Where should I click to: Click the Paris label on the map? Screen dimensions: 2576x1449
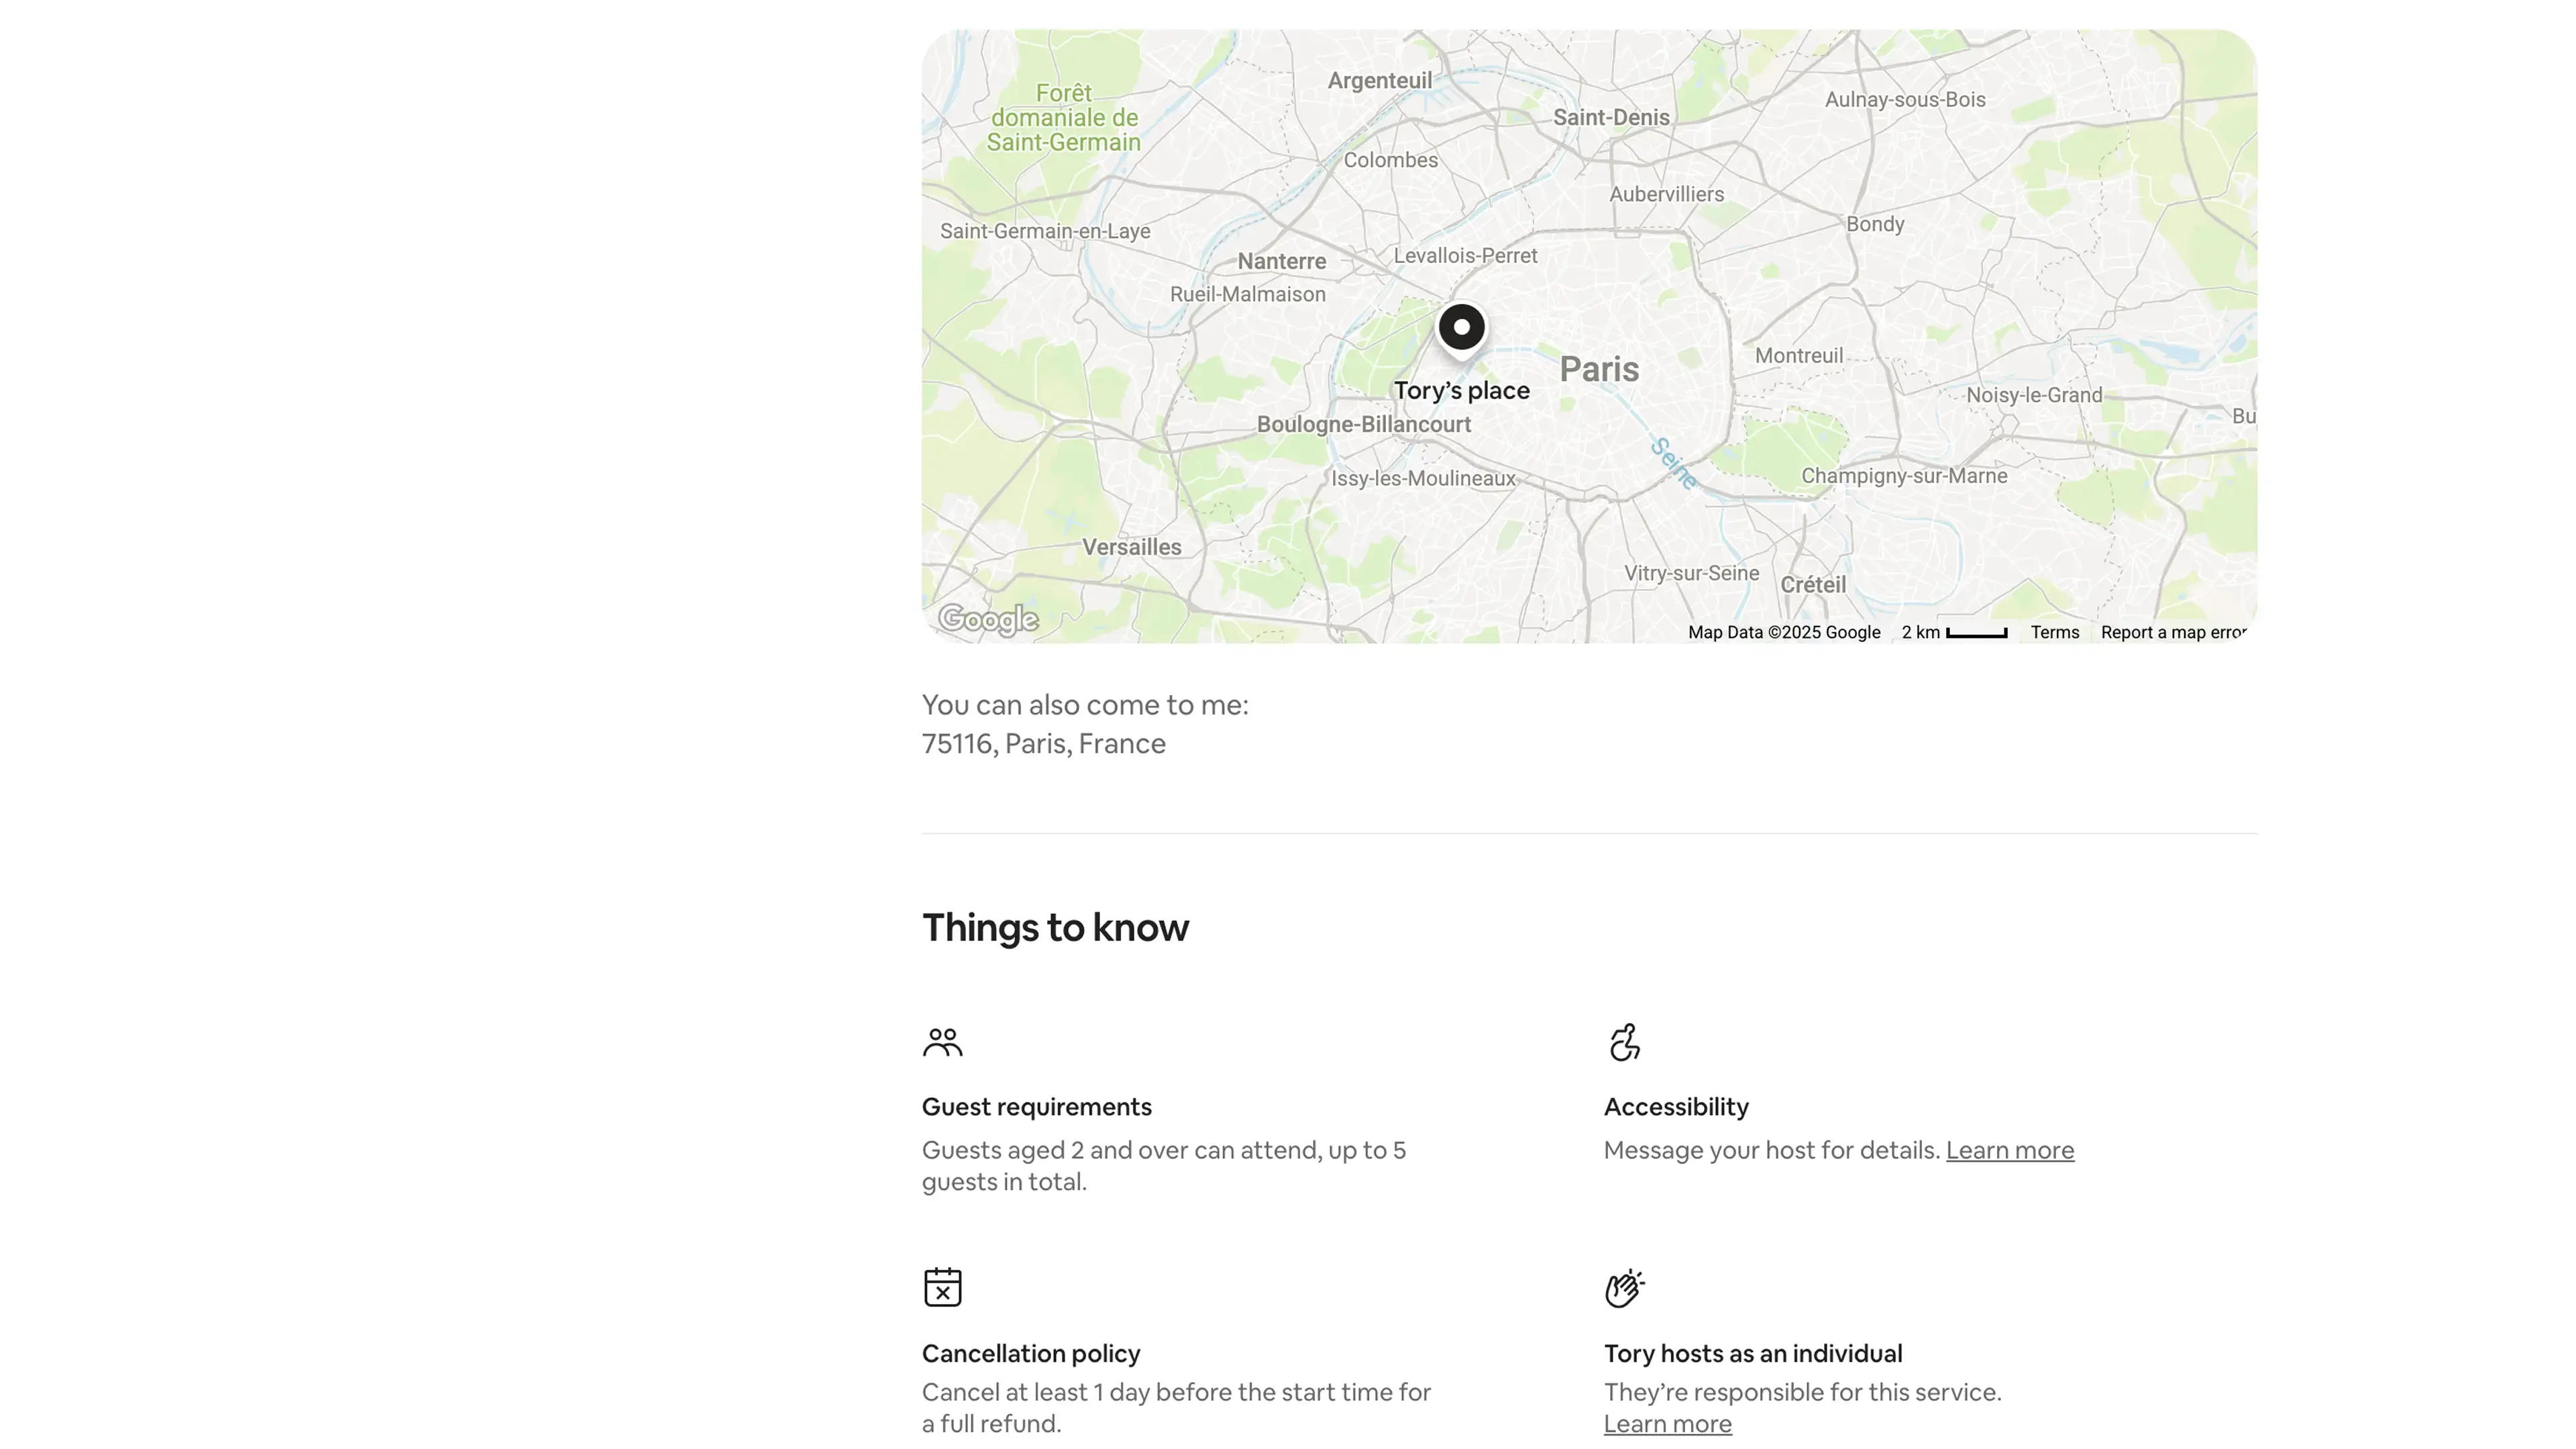pos(1599,369)
